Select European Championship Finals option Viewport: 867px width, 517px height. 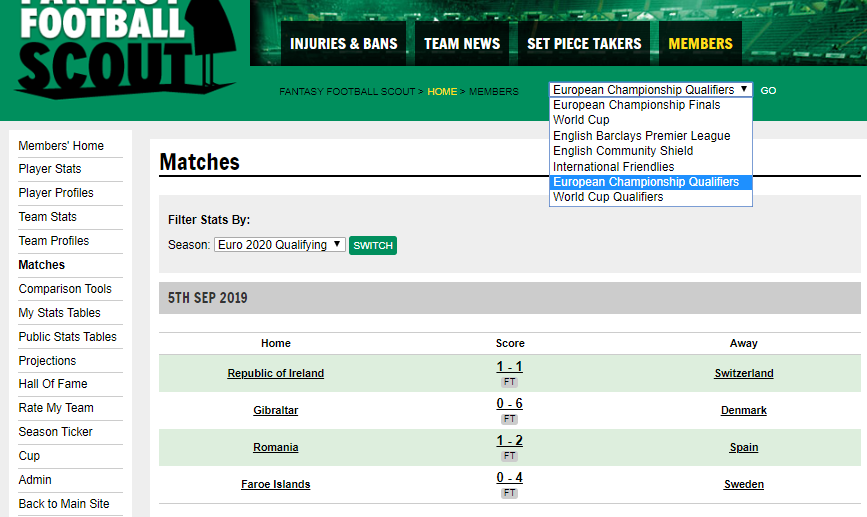[x=650, y=105]
